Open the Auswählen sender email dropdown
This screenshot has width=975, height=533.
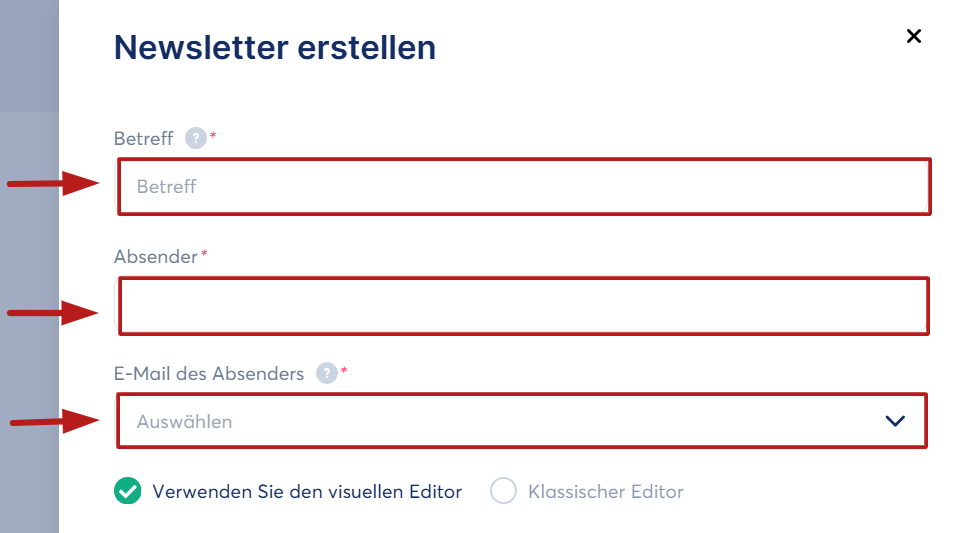522,420
